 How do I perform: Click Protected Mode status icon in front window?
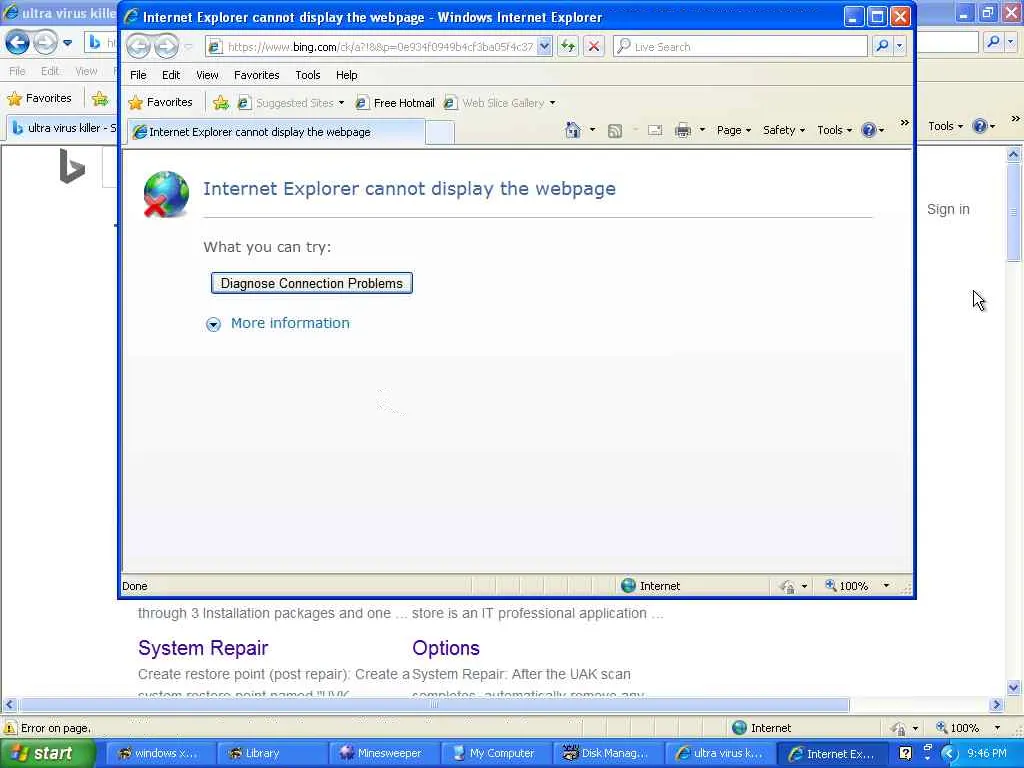click(787, 586)
